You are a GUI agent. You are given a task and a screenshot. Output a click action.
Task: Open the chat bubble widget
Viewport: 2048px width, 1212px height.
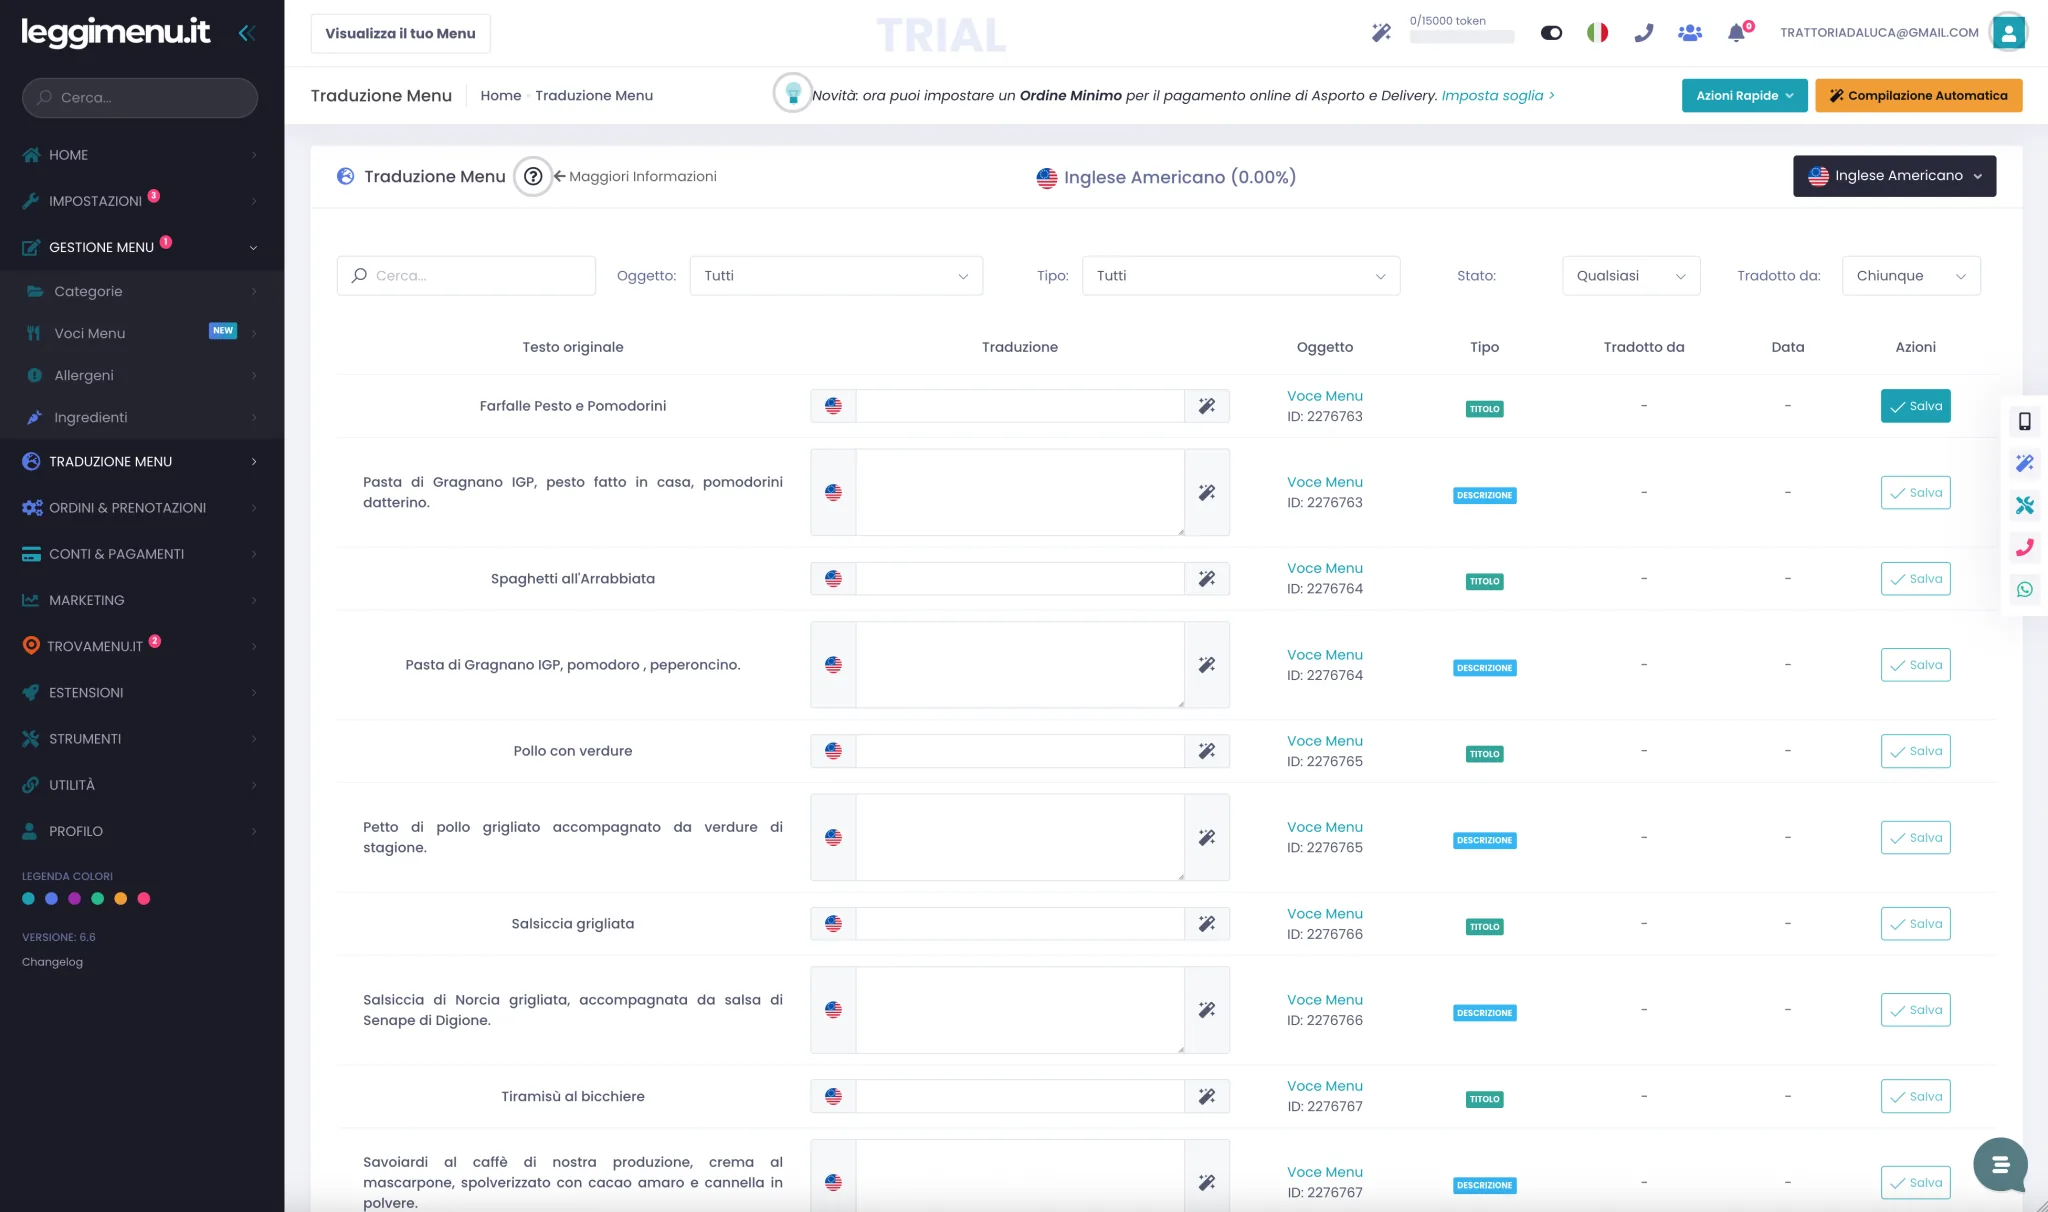tap(2000, 1164)
